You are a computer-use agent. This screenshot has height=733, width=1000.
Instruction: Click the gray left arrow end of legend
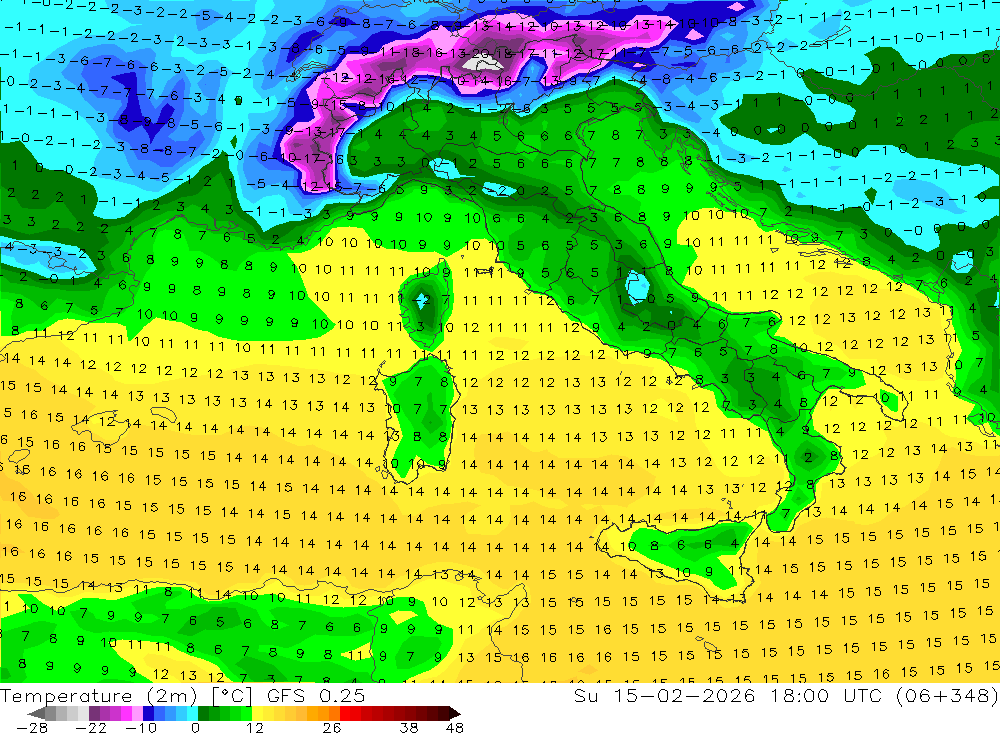tap(36, 714)
